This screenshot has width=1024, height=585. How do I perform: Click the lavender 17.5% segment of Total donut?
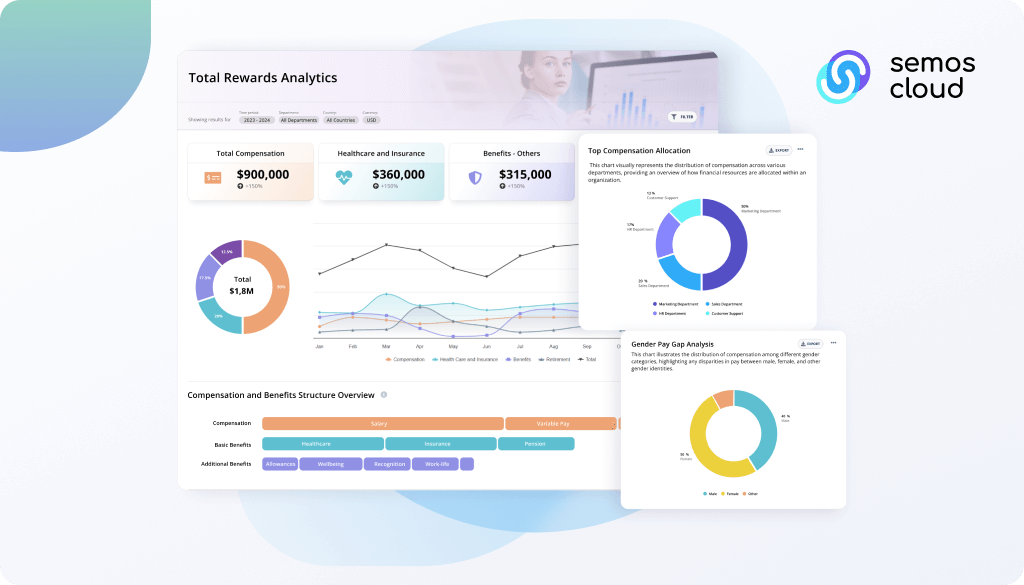pyautogui.click(x=206, y=278)
